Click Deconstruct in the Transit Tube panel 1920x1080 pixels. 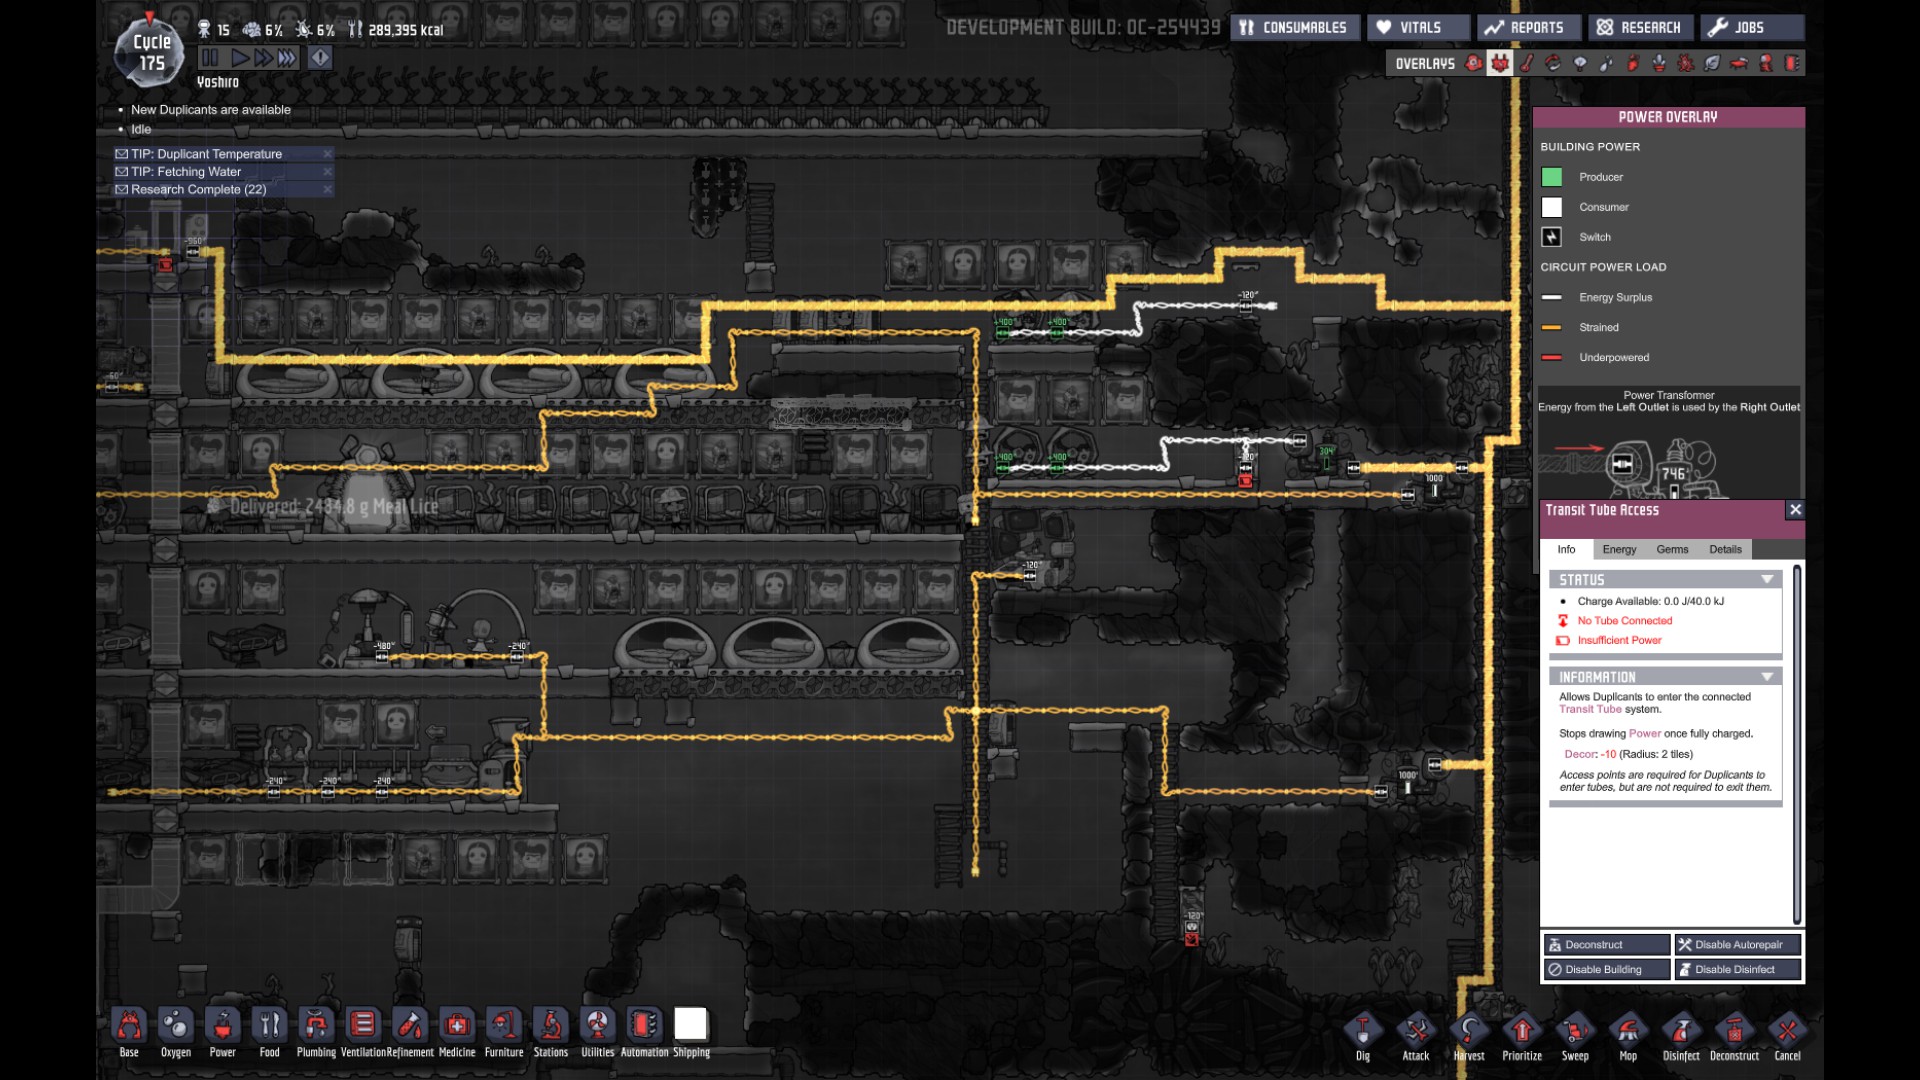point(1605,944)
